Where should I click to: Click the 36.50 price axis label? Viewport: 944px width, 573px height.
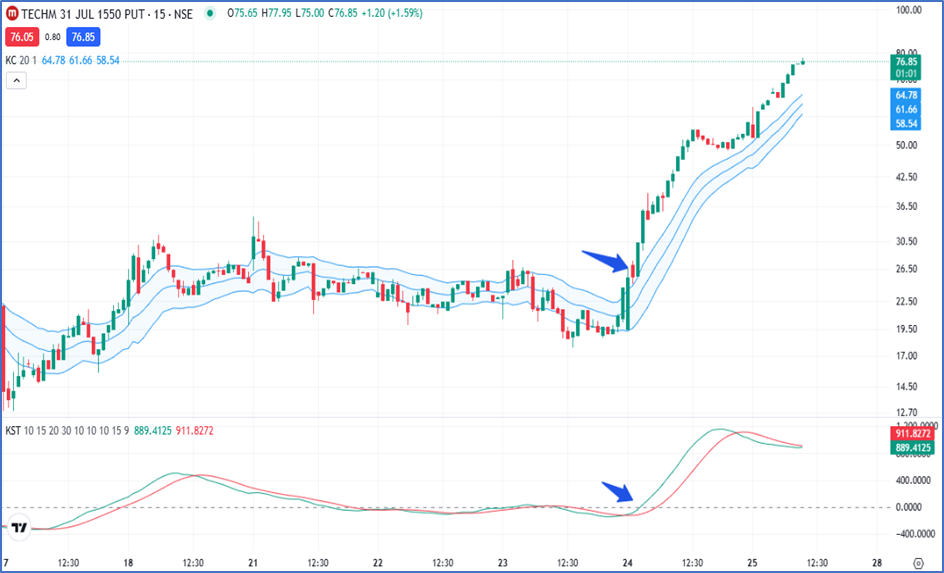click(906, 206)
